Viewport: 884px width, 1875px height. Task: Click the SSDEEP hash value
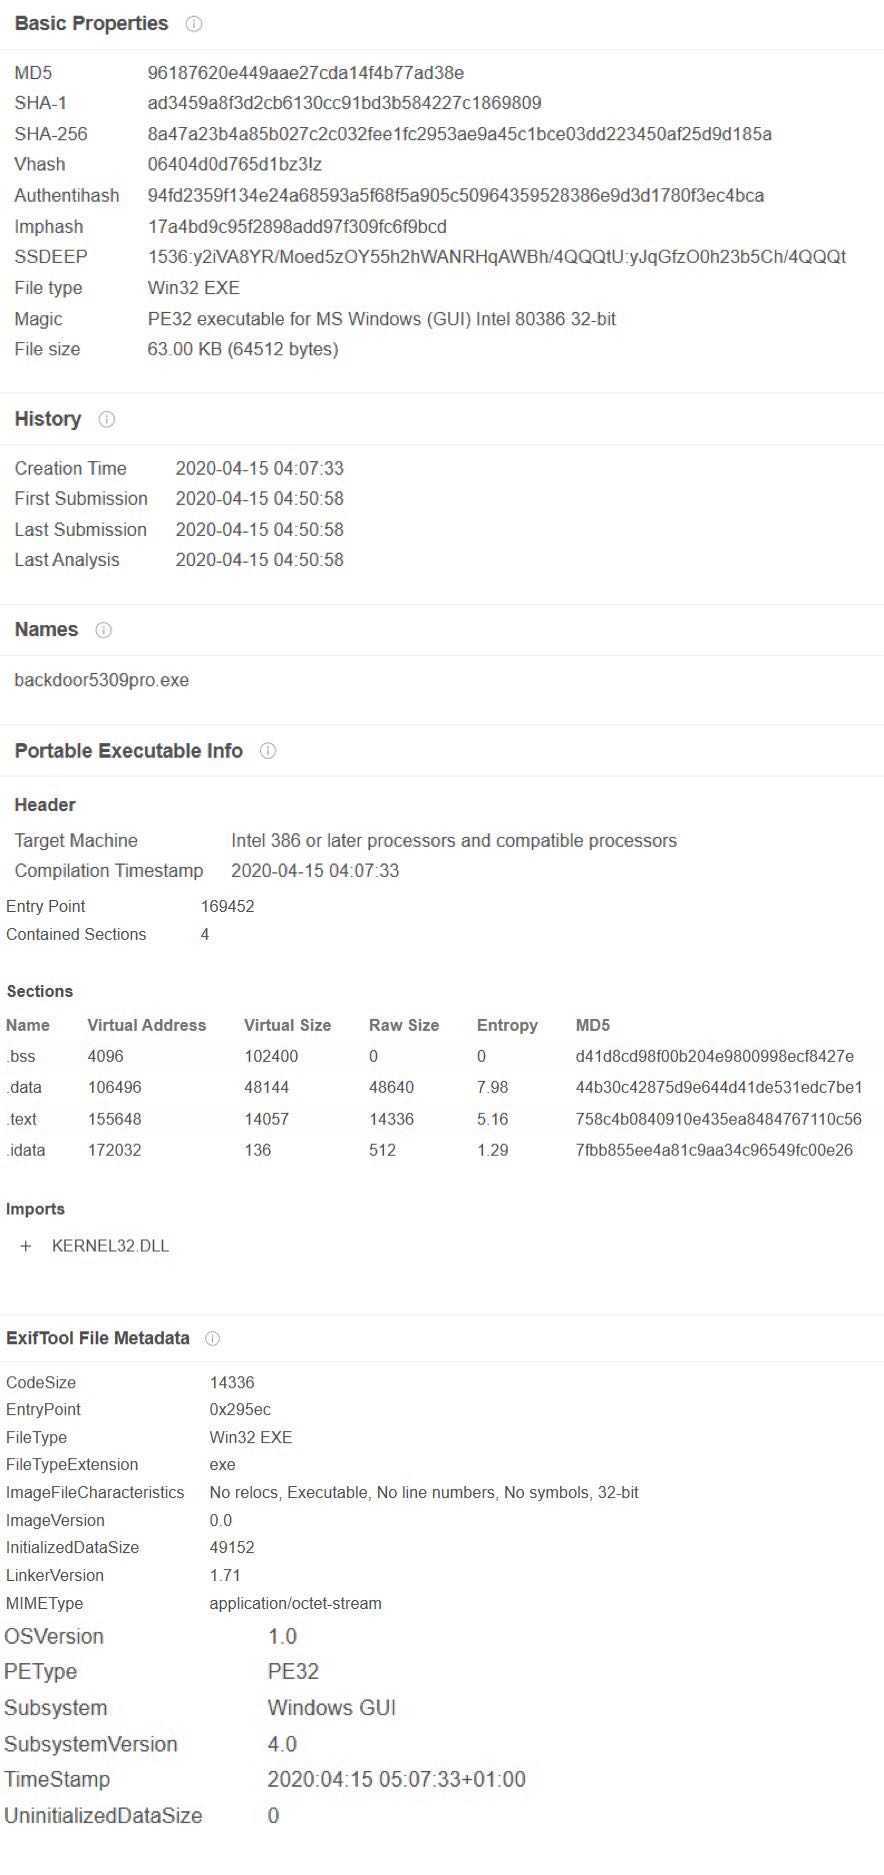click(x=497, y=257)
